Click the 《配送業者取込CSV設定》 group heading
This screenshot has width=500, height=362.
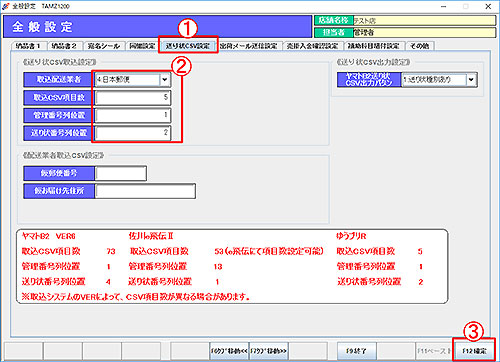tap(63, 155)
